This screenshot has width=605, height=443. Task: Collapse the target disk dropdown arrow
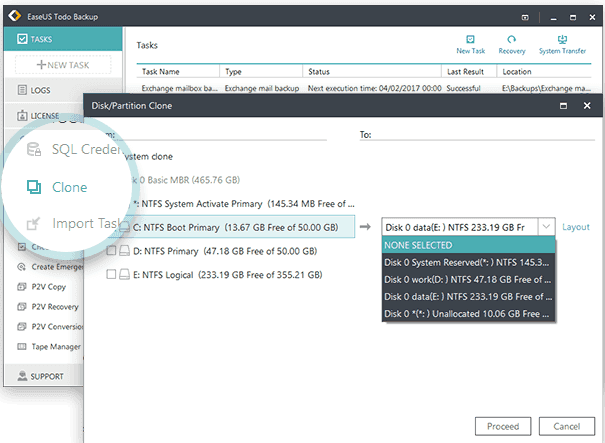[x=545, y=227]
